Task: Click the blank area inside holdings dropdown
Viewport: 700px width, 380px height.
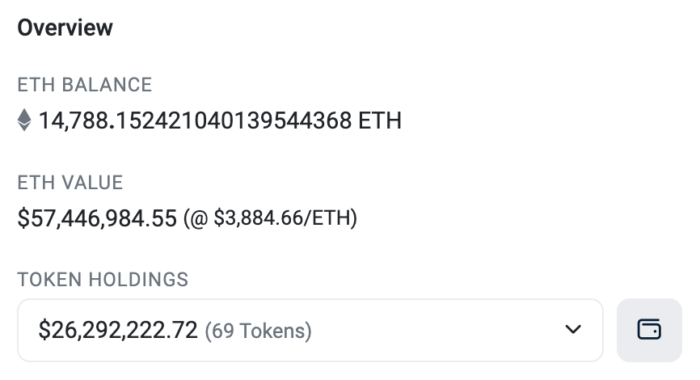Action: (438, 330)
